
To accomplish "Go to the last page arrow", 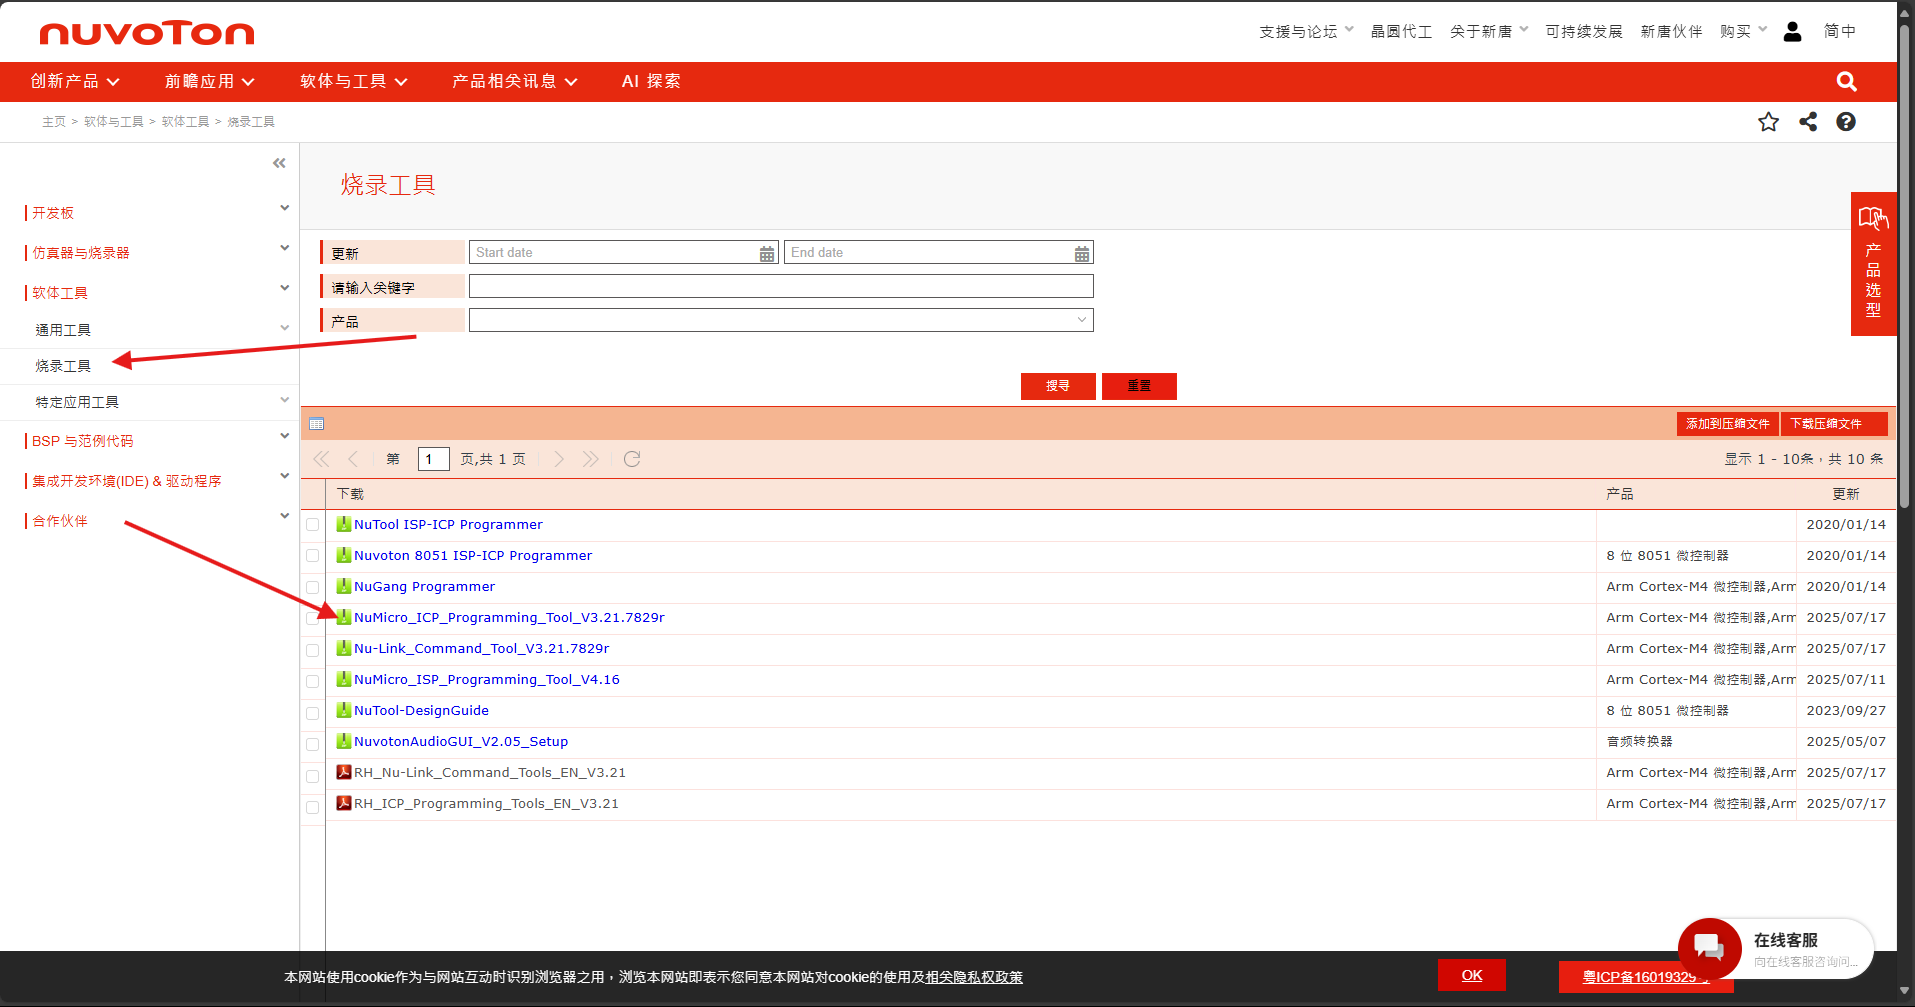I will (x=590, y=459).
